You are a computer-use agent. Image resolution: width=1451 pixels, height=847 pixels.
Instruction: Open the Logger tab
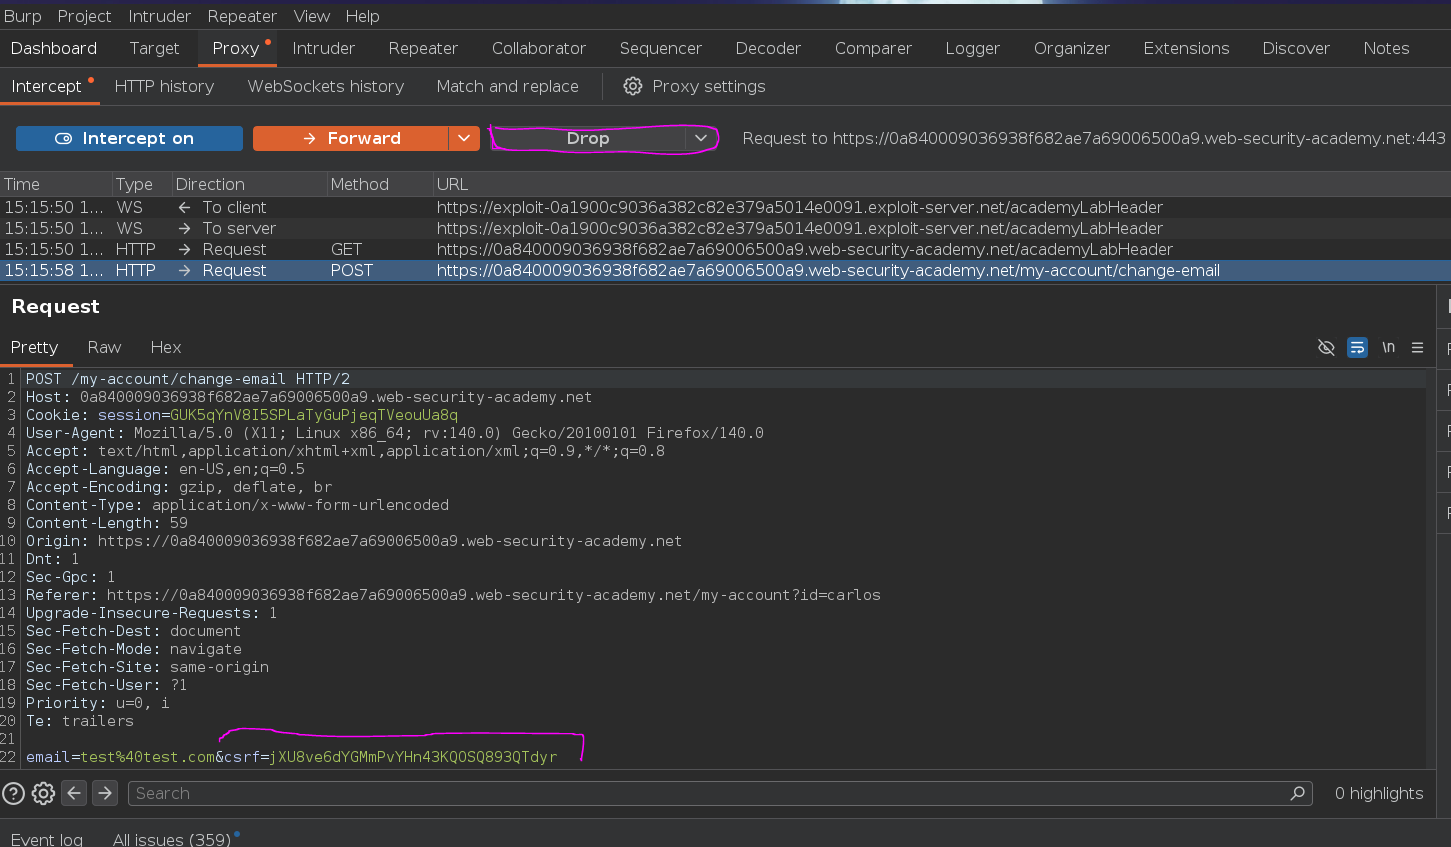(x=972, y=48)
